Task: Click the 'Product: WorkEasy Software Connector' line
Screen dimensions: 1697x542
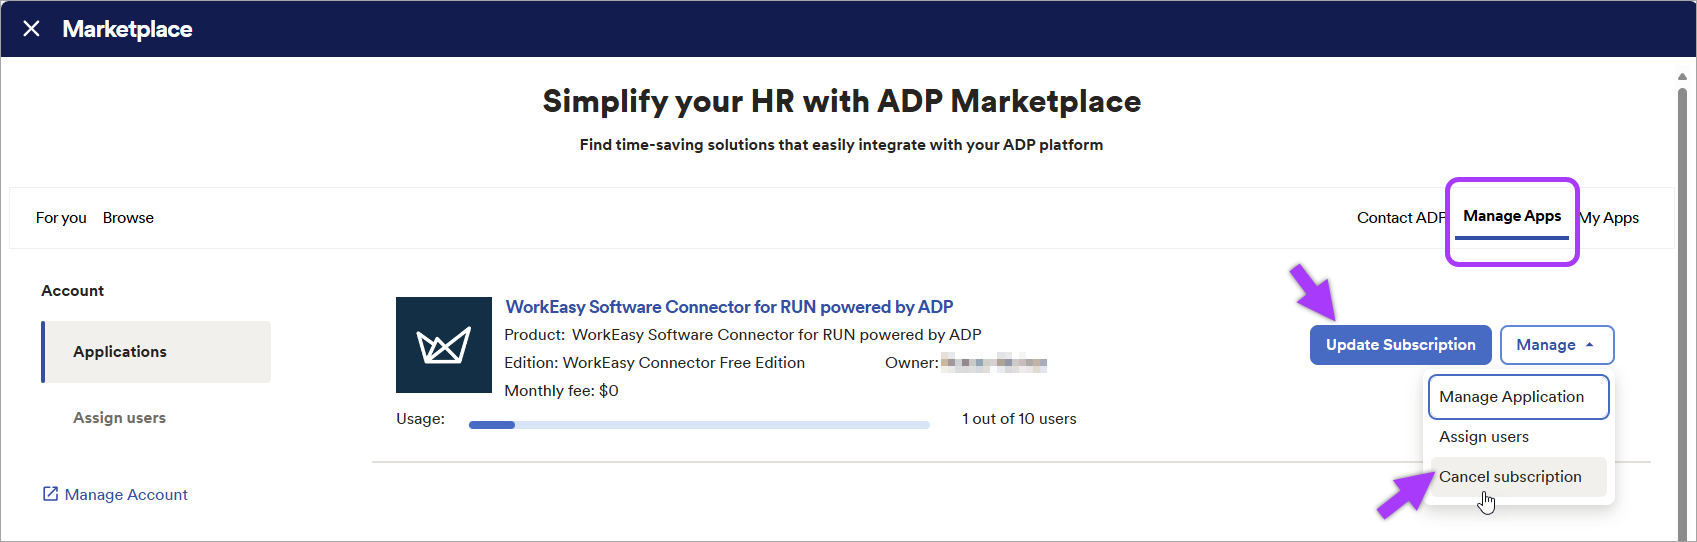Action: tap(742, 335)
